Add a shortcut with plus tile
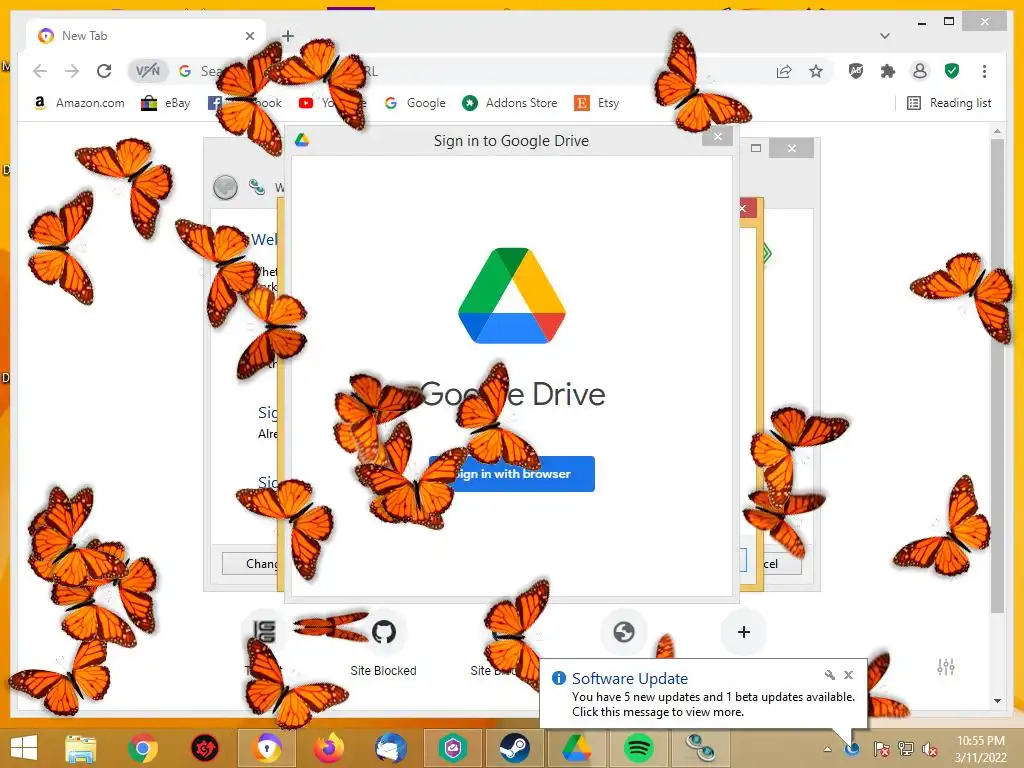1024x768 pixels. click(743, 632)
